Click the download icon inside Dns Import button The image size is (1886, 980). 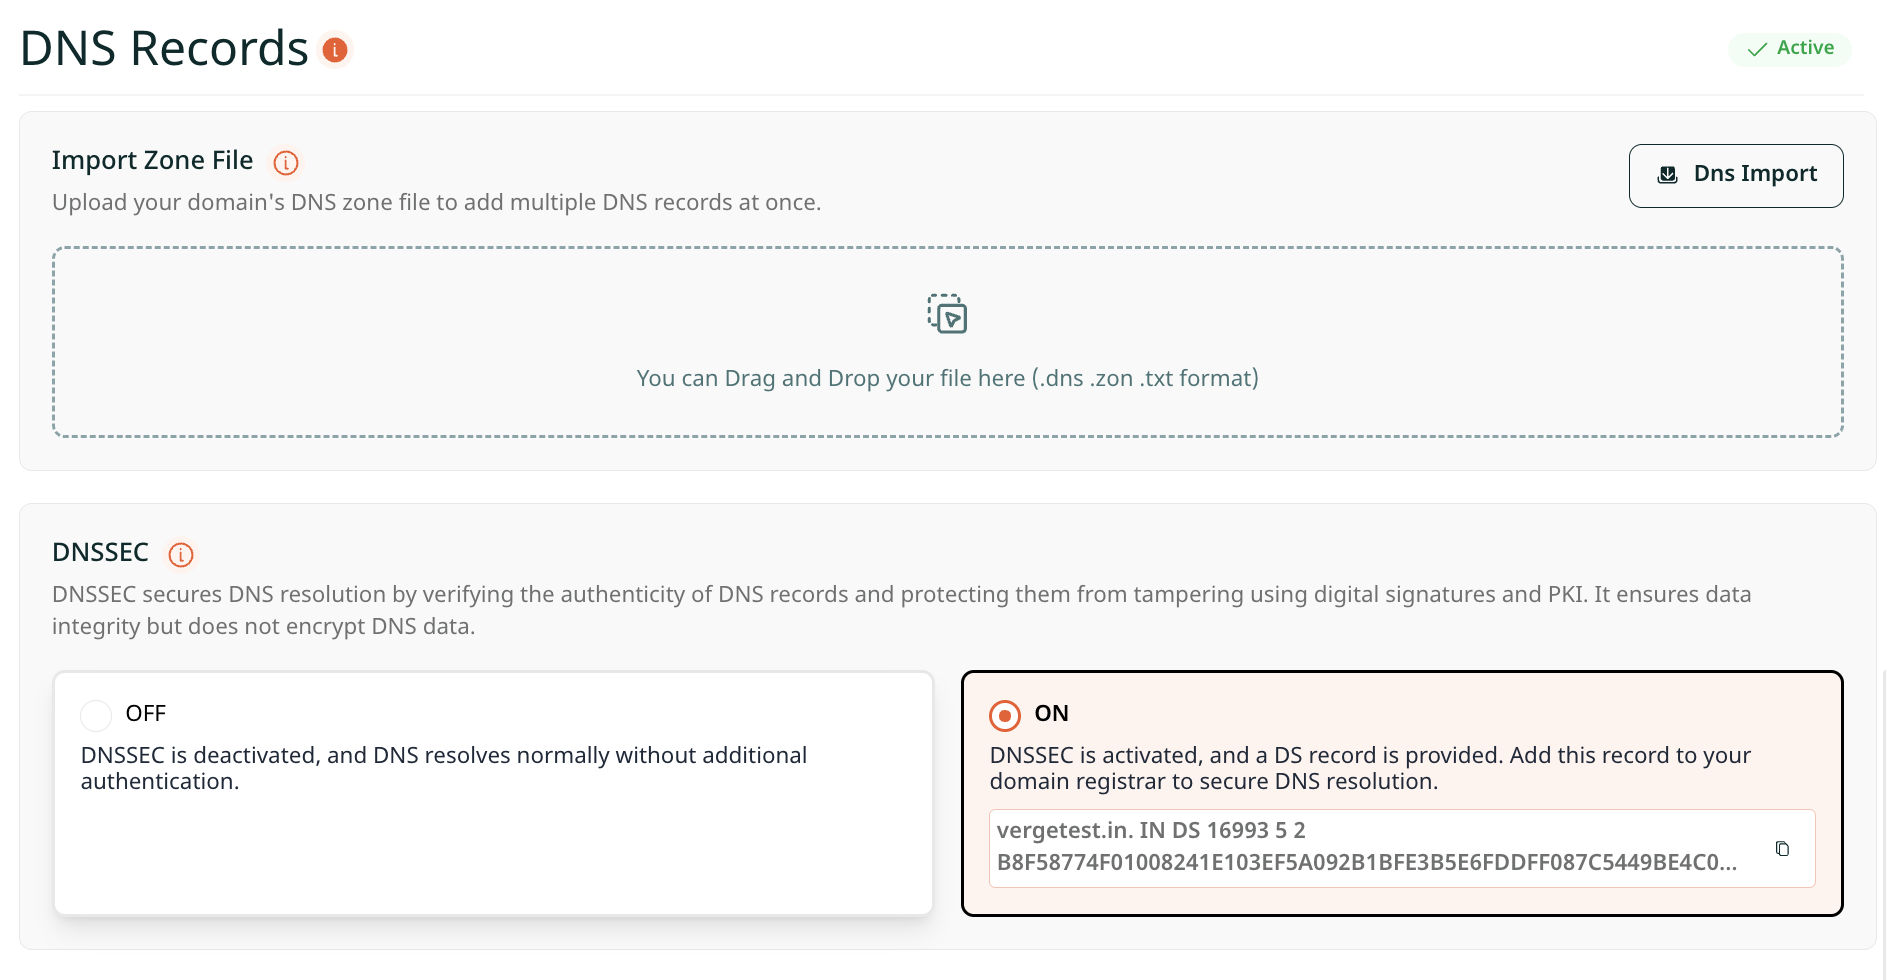coord(1667,175)
